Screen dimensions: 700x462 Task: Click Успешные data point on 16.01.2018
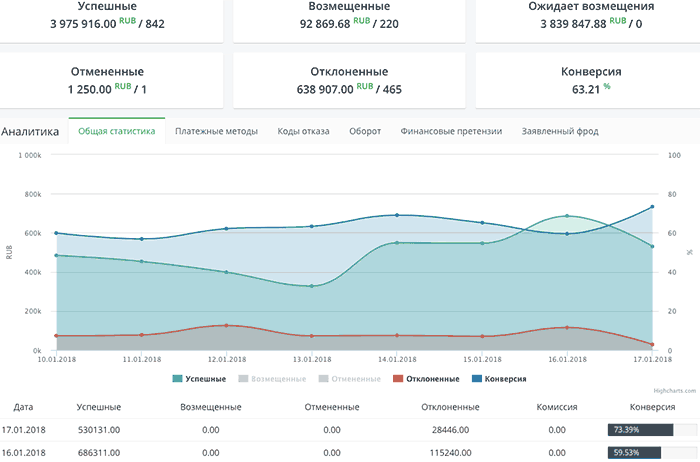(x=567, y=216)
